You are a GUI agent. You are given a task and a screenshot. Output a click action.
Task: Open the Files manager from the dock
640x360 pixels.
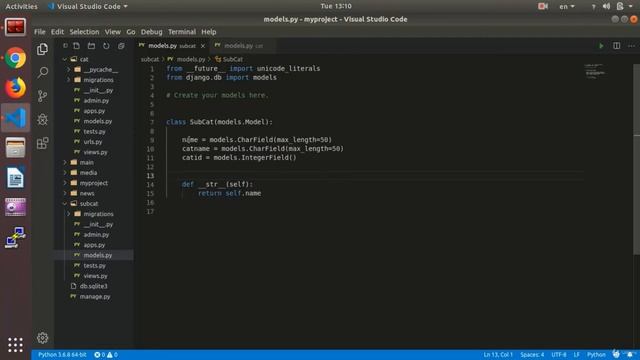point(16,148)
